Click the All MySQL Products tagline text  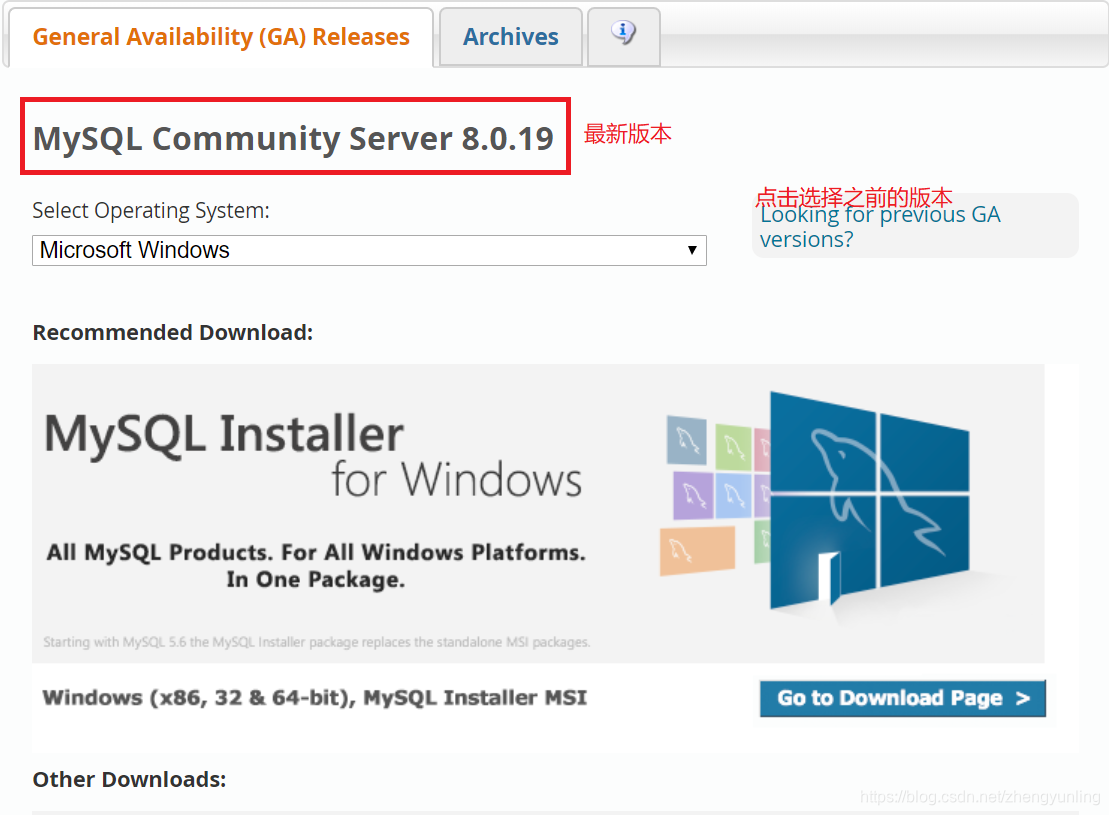(x=316, y=565)
